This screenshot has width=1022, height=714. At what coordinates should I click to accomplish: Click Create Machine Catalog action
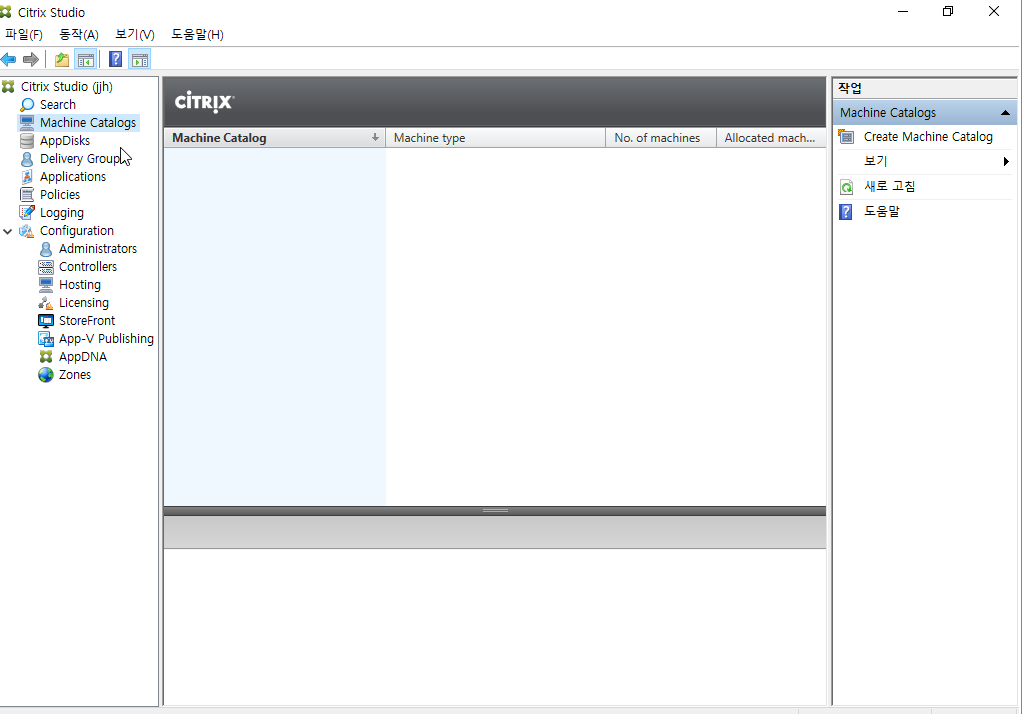point(928,137)
